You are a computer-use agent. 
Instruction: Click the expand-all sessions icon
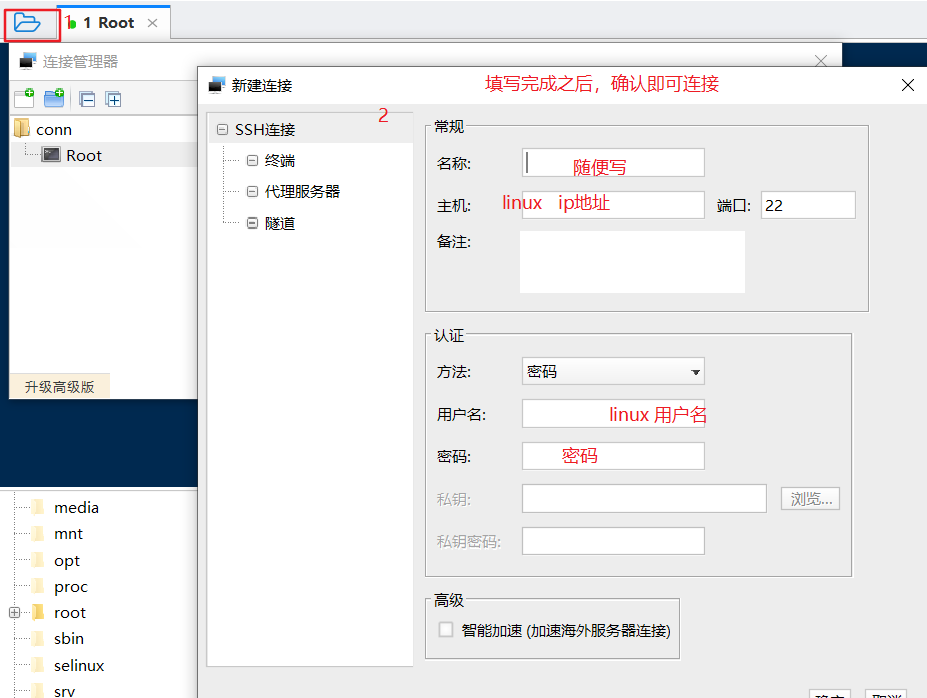114,98
